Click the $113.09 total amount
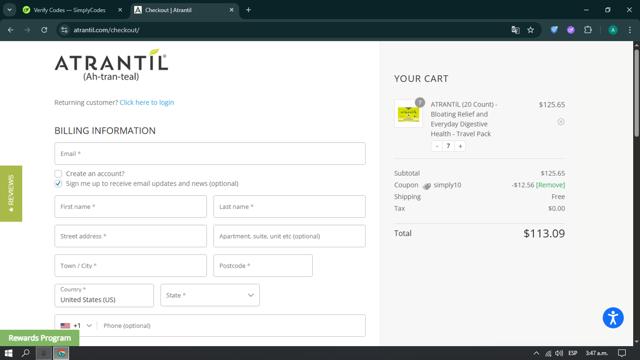Image resolution: width=640 pixels, height=360 pixels. pos(544,233)
